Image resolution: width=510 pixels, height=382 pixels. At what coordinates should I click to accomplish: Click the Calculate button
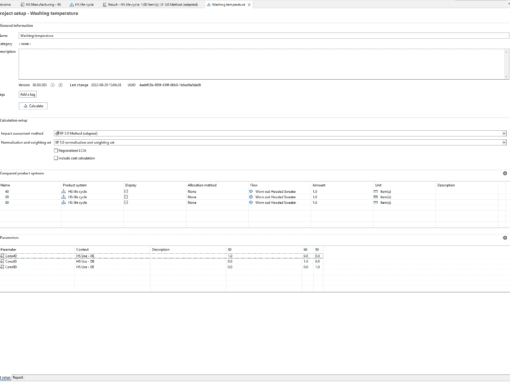point(33,106)
